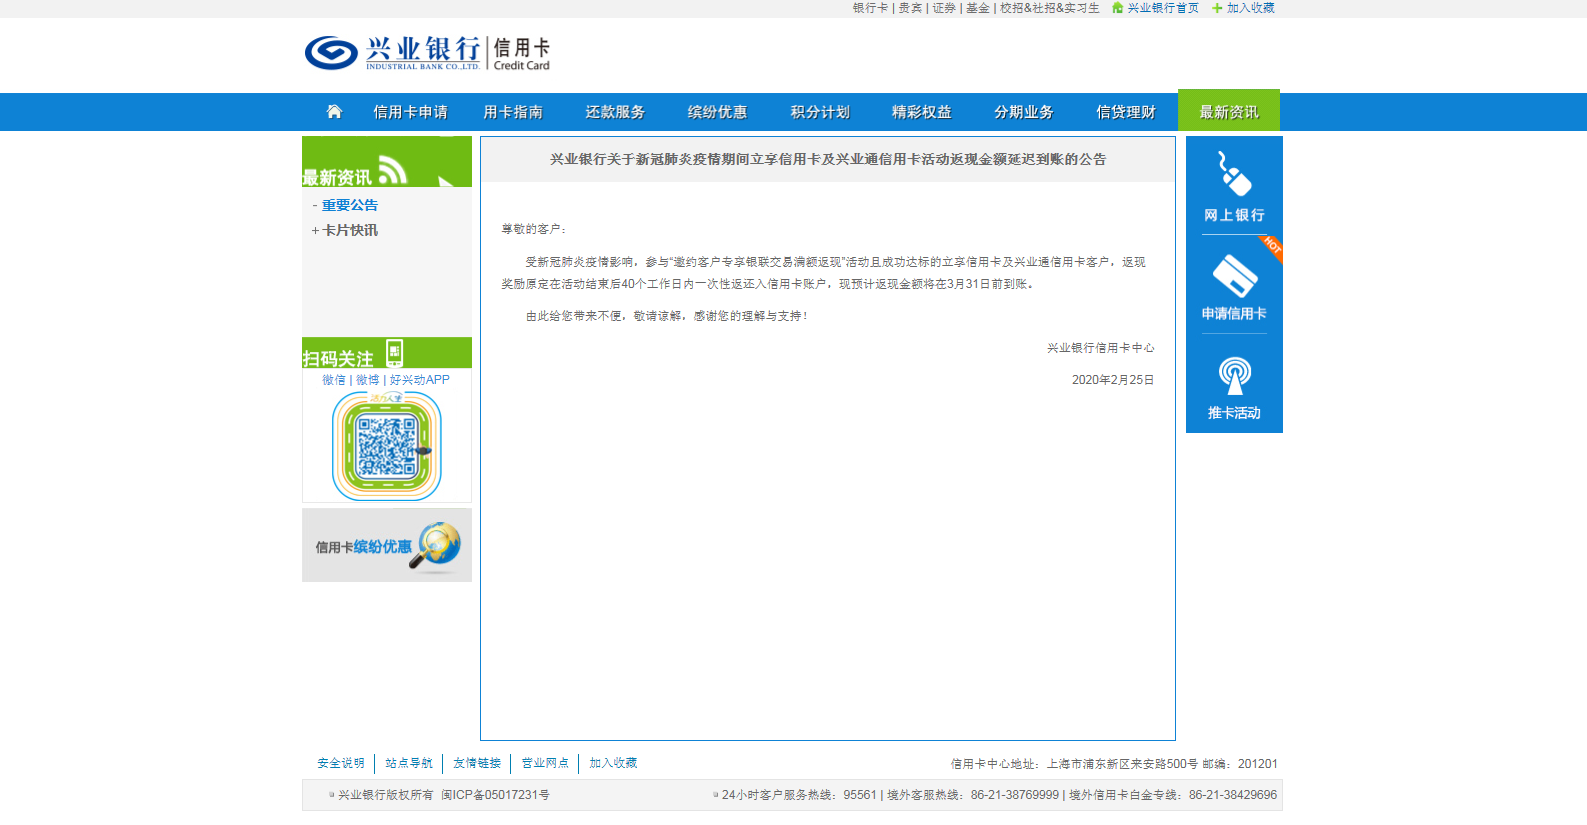Click the home icon in navigation bar
Screen dimensions: 1587x825
[334, 111]
